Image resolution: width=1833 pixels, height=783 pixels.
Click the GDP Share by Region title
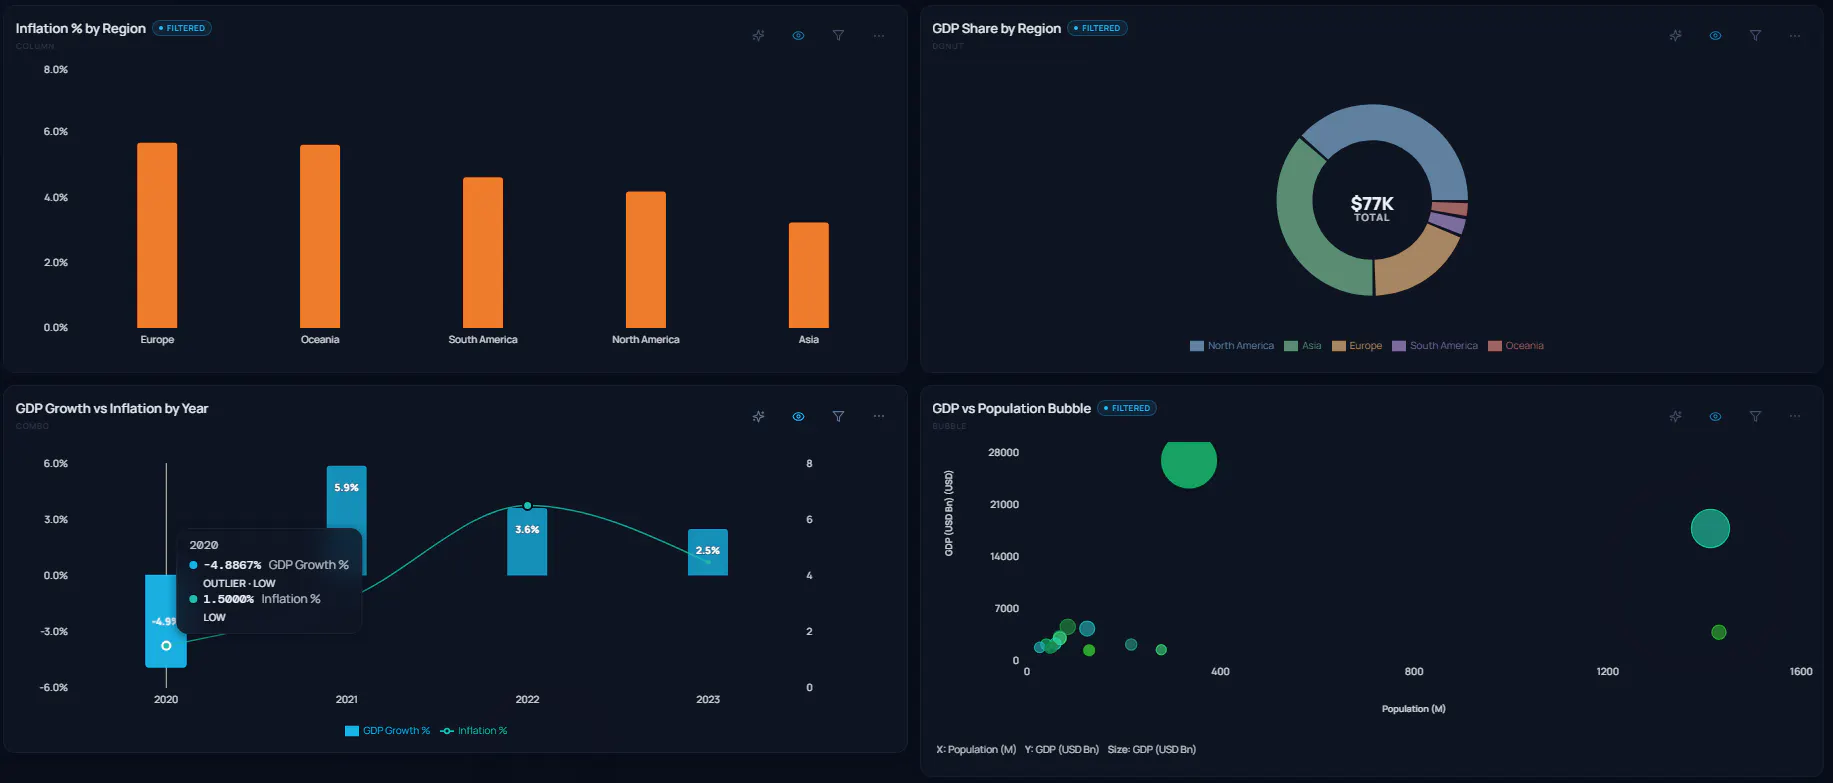point(997,28)
